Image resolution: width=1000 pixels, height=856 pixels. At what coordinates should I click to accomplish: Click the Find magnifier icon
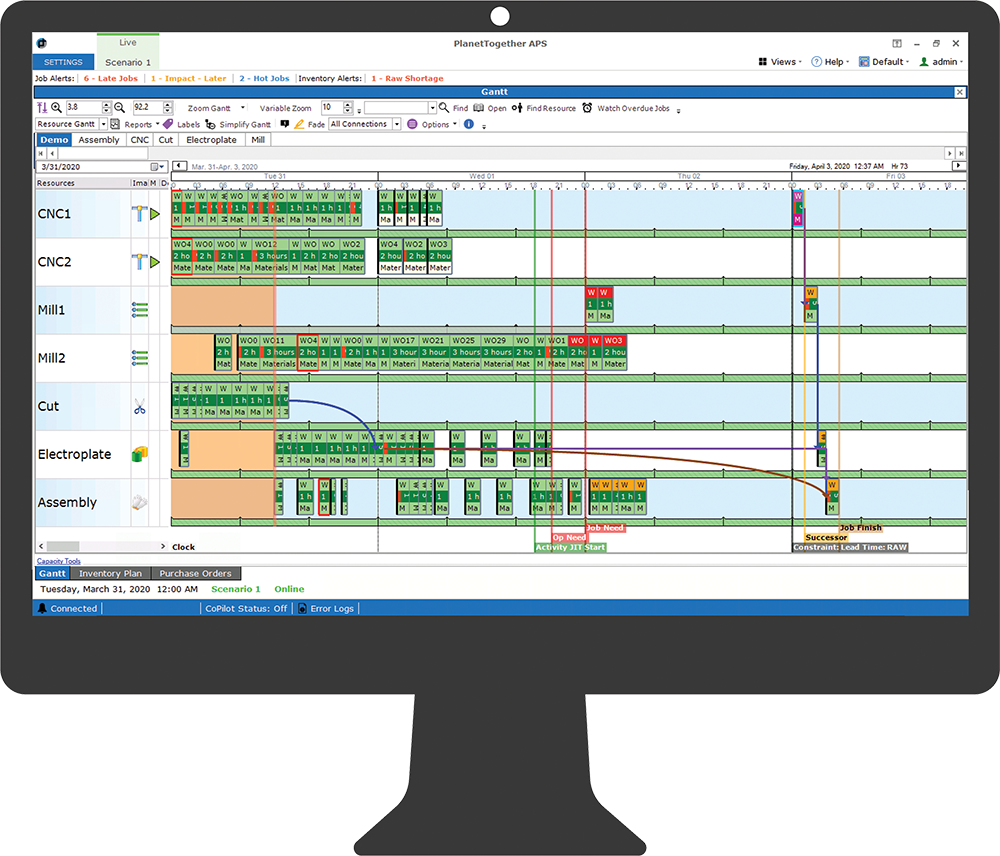(x=444, y=108)
